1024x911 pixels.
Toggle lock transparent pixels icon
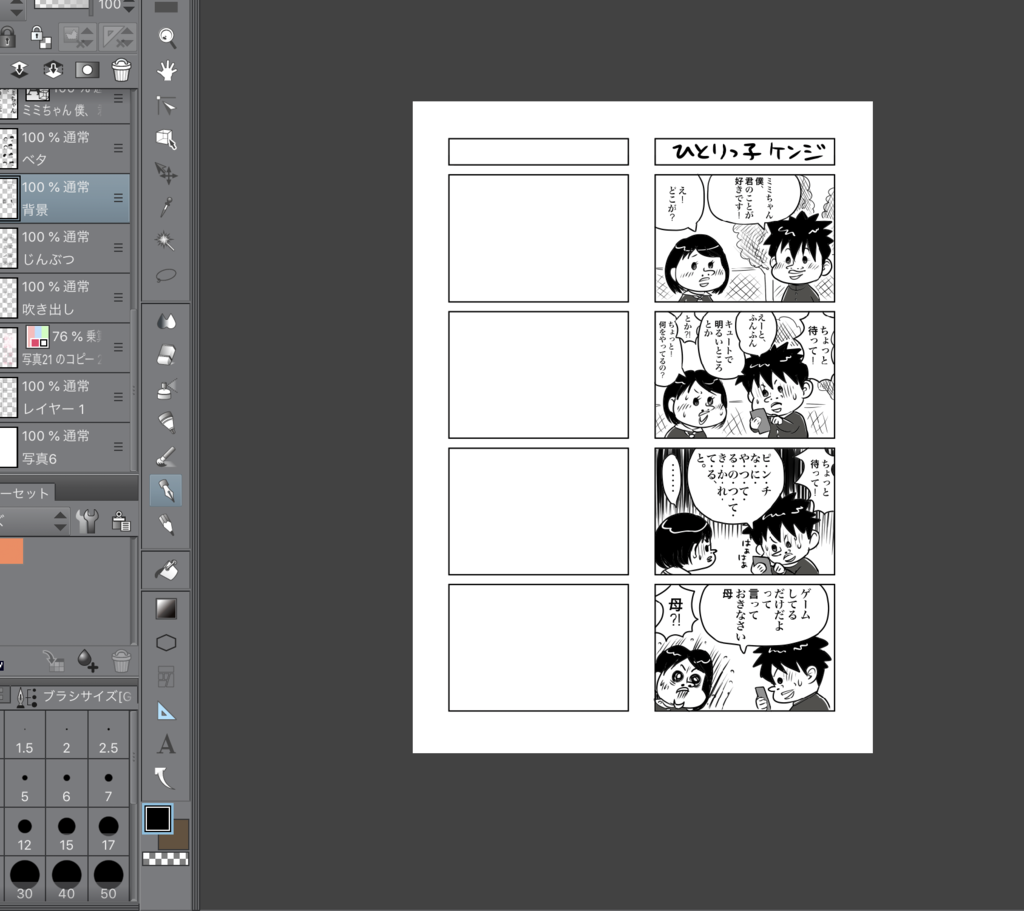pyautogui.click(x=41, y=37)
